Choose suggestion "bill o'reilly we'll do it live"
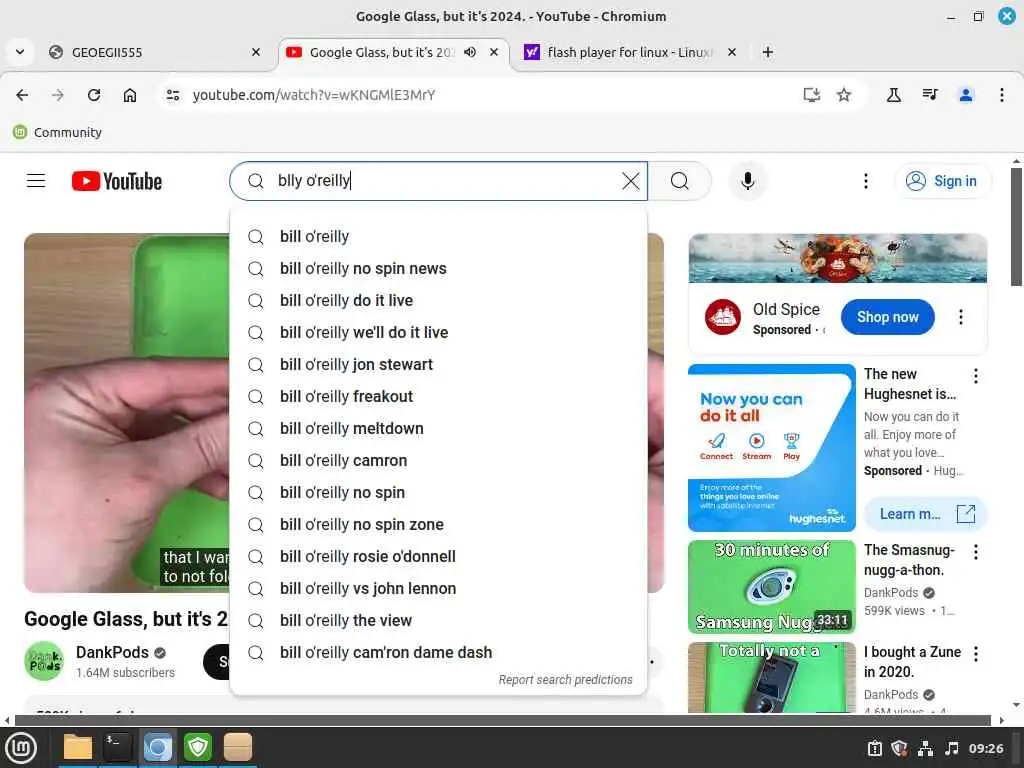This screenshot has width=1024, height=768. click(x=438, y=332)
